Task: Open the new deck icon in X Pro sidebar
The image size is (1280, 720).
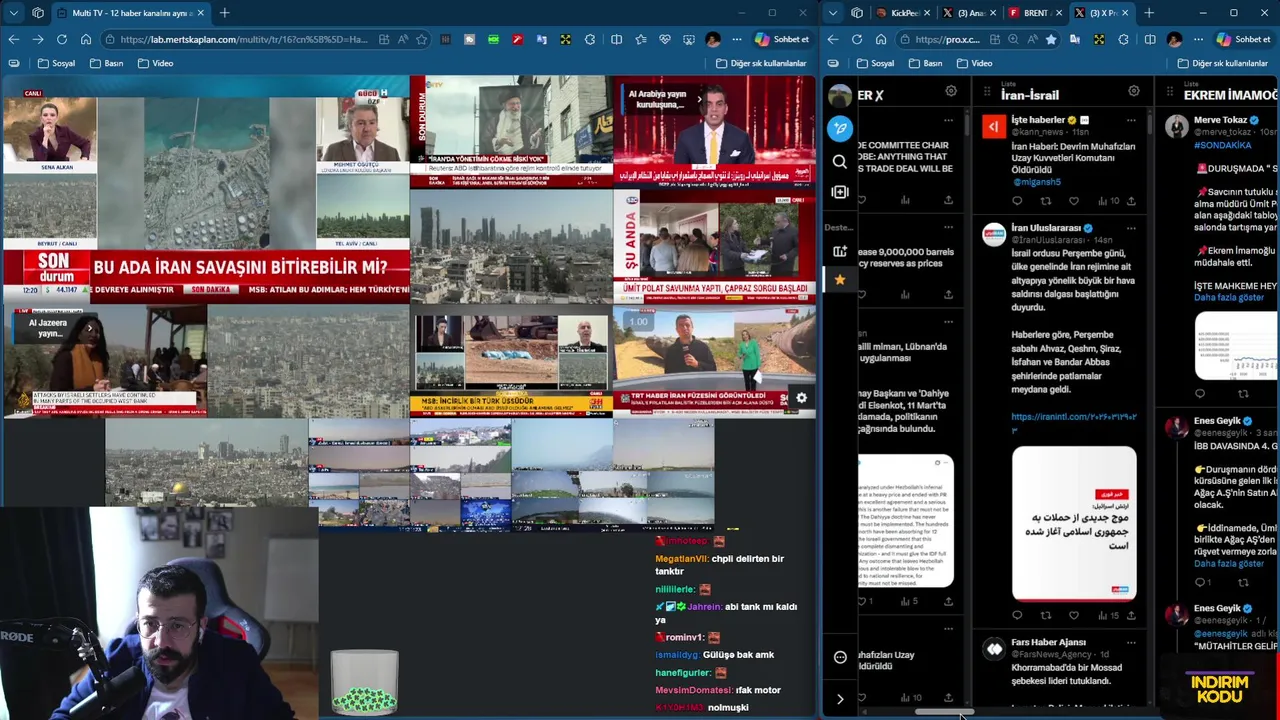Action: [x=840, y=251]
